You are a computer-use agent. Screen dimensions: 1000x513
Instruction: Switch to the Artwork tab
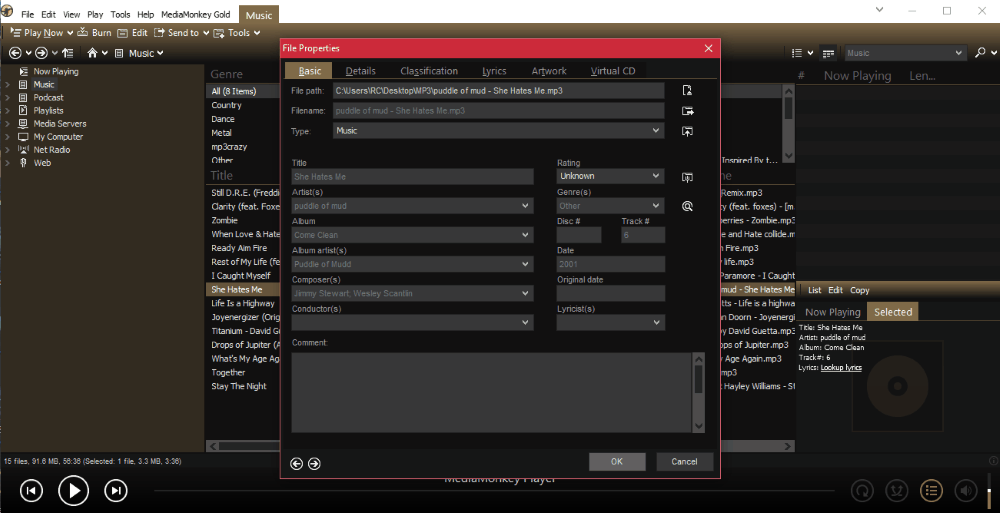(549, 71)
